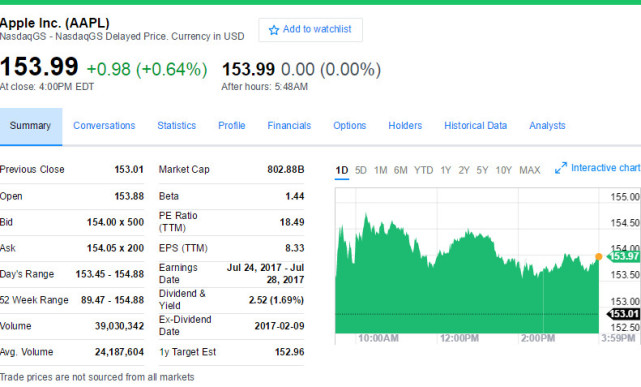Open the Holders tab

(405, 125)
